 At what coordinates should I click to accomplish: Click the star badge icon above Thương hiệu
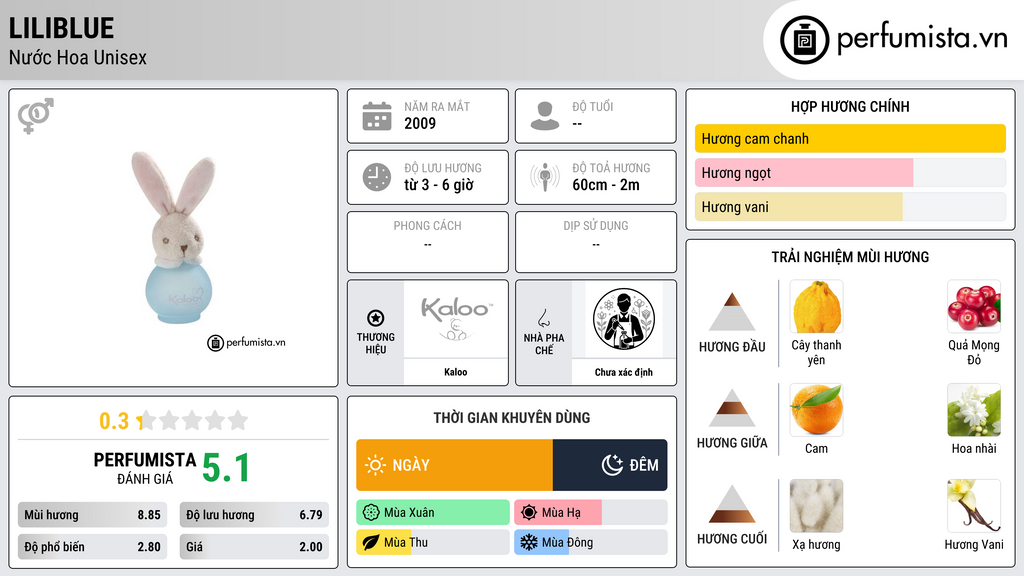(x=376, y=318)
